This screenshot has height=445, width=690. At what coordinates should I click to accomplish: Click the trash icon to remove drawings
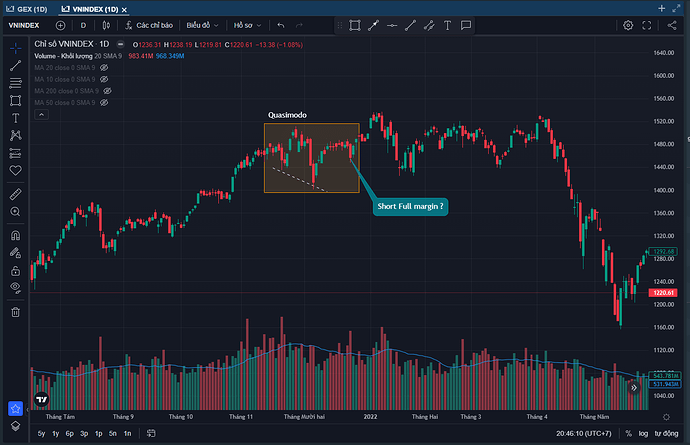[x=15, y=311]
